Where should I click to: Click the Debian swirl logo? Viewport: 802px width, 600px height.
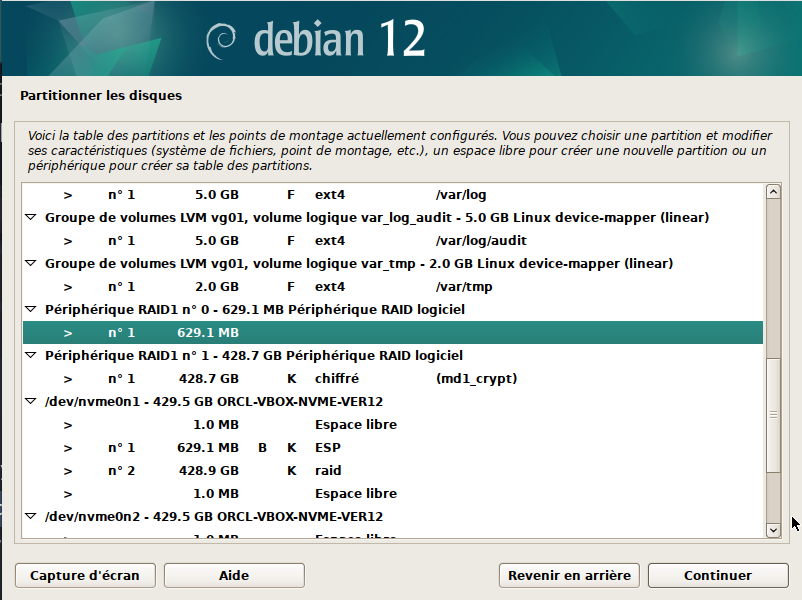pos(221,41)
